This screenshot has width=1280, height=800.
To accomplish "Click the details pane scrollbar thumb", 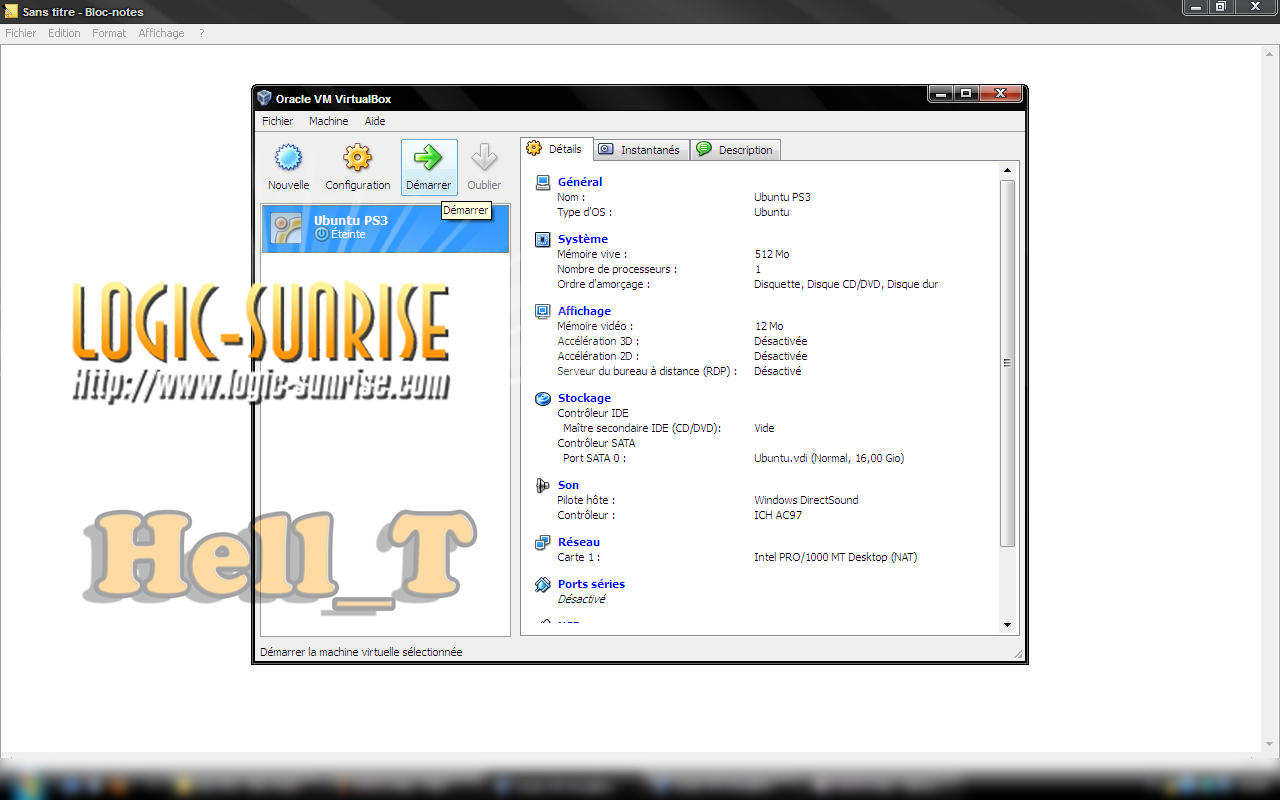I will 1007,363.
